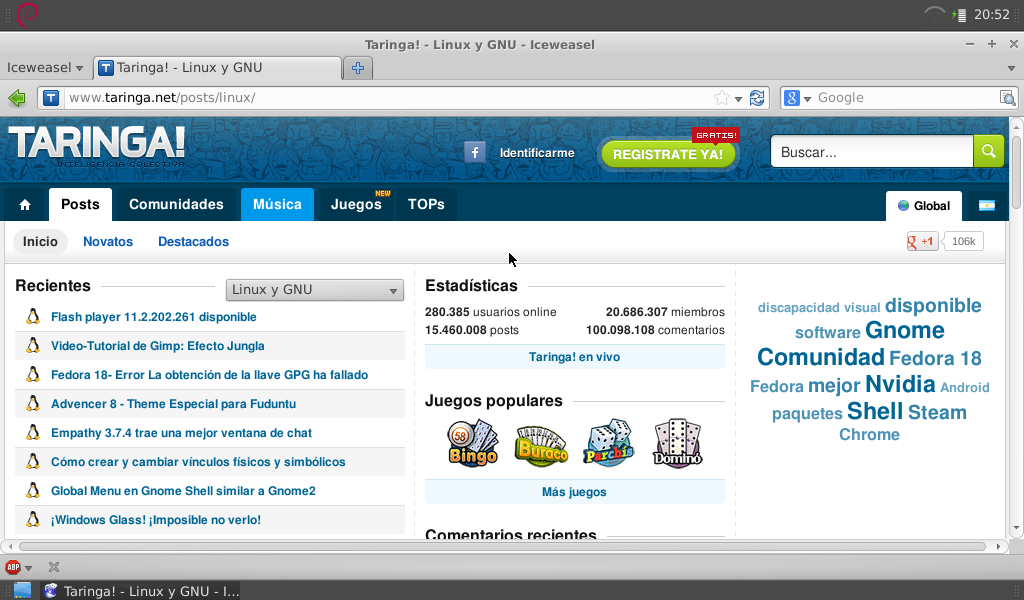Expand the Linux y GNU category dropdown
The image size is (1024, 600).
(x=315, y=290)
